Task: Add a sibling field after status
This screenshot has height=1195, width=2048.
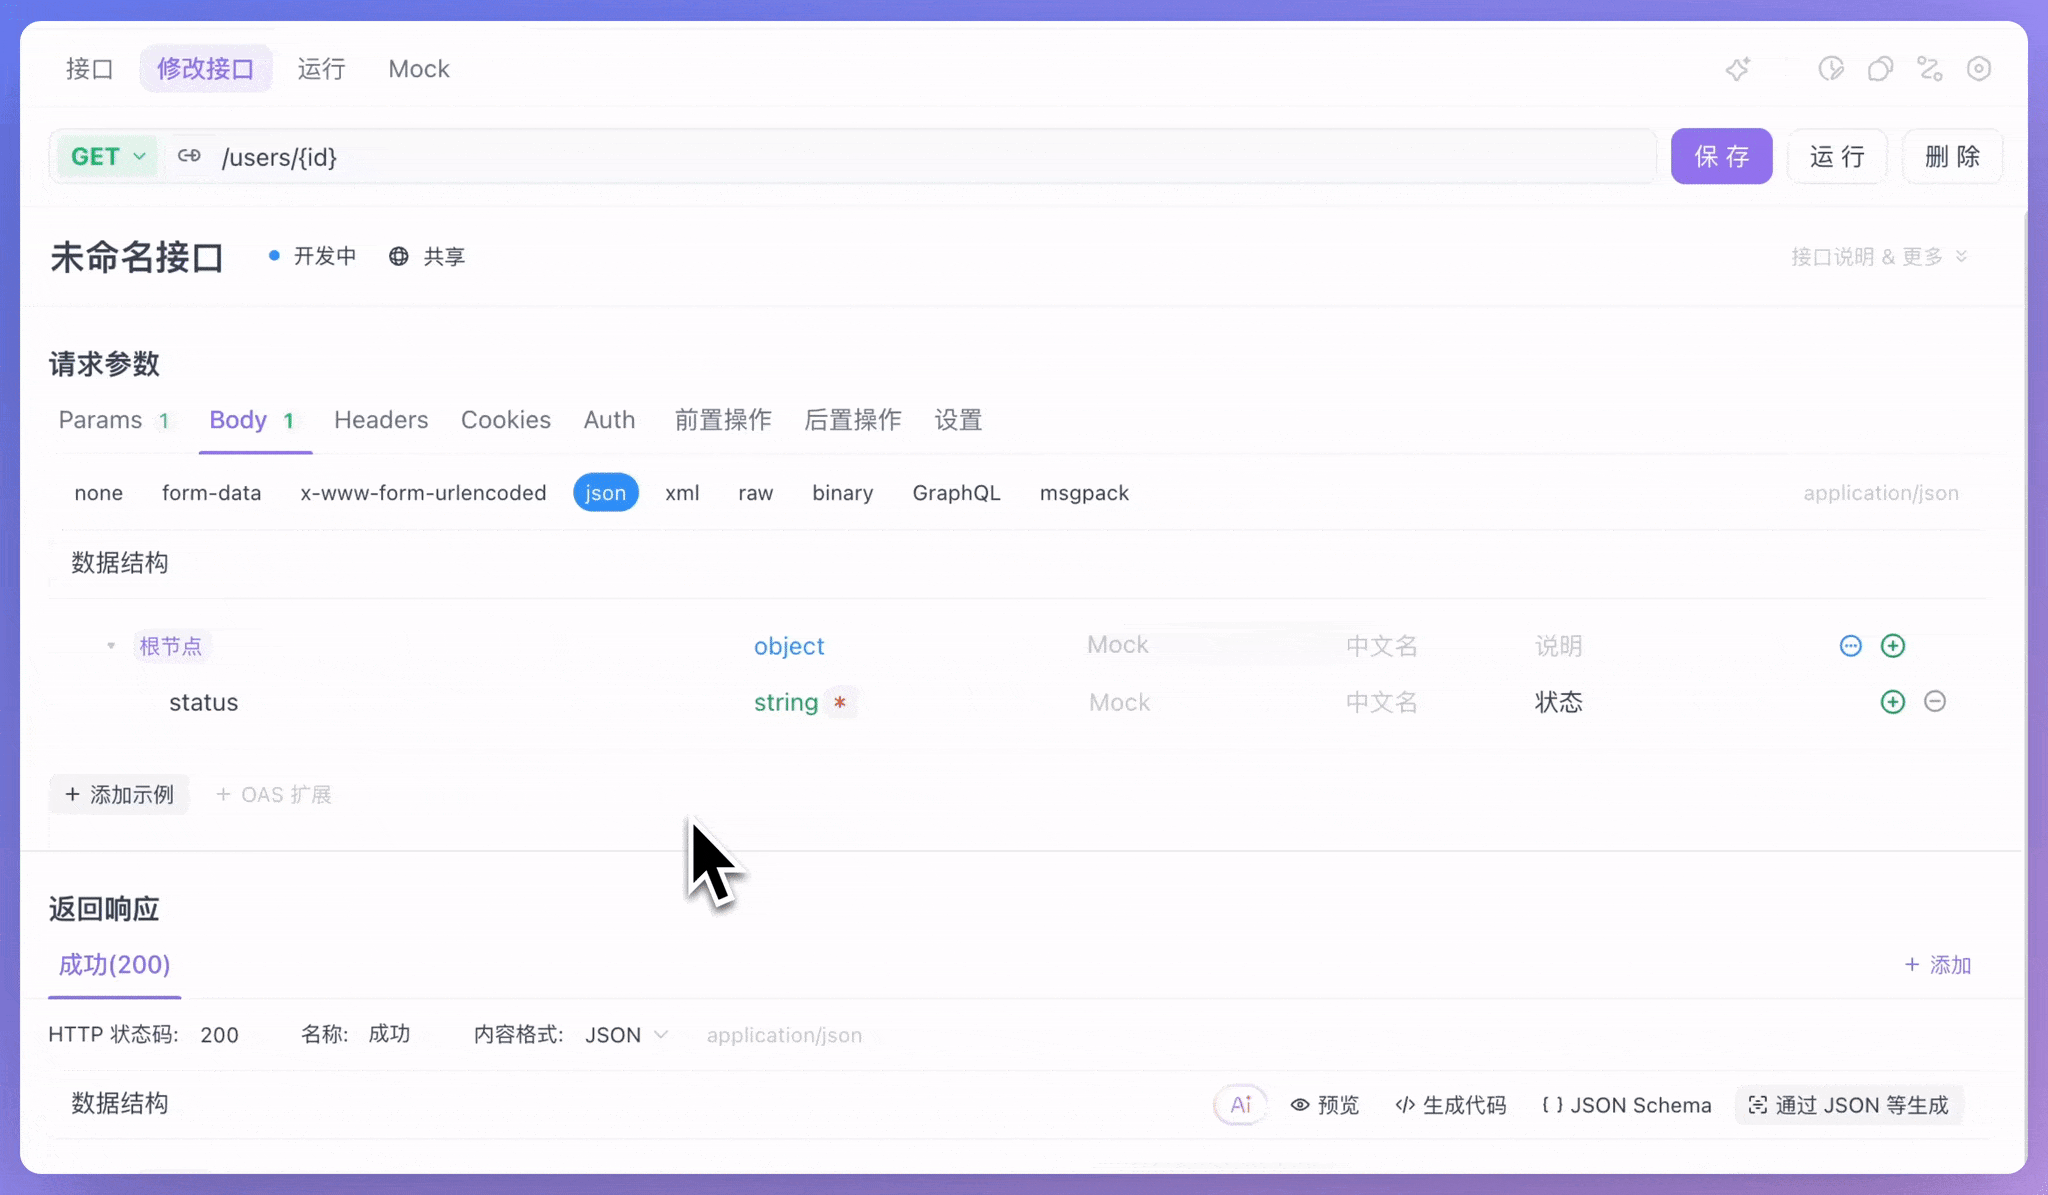Action: 1892,702
